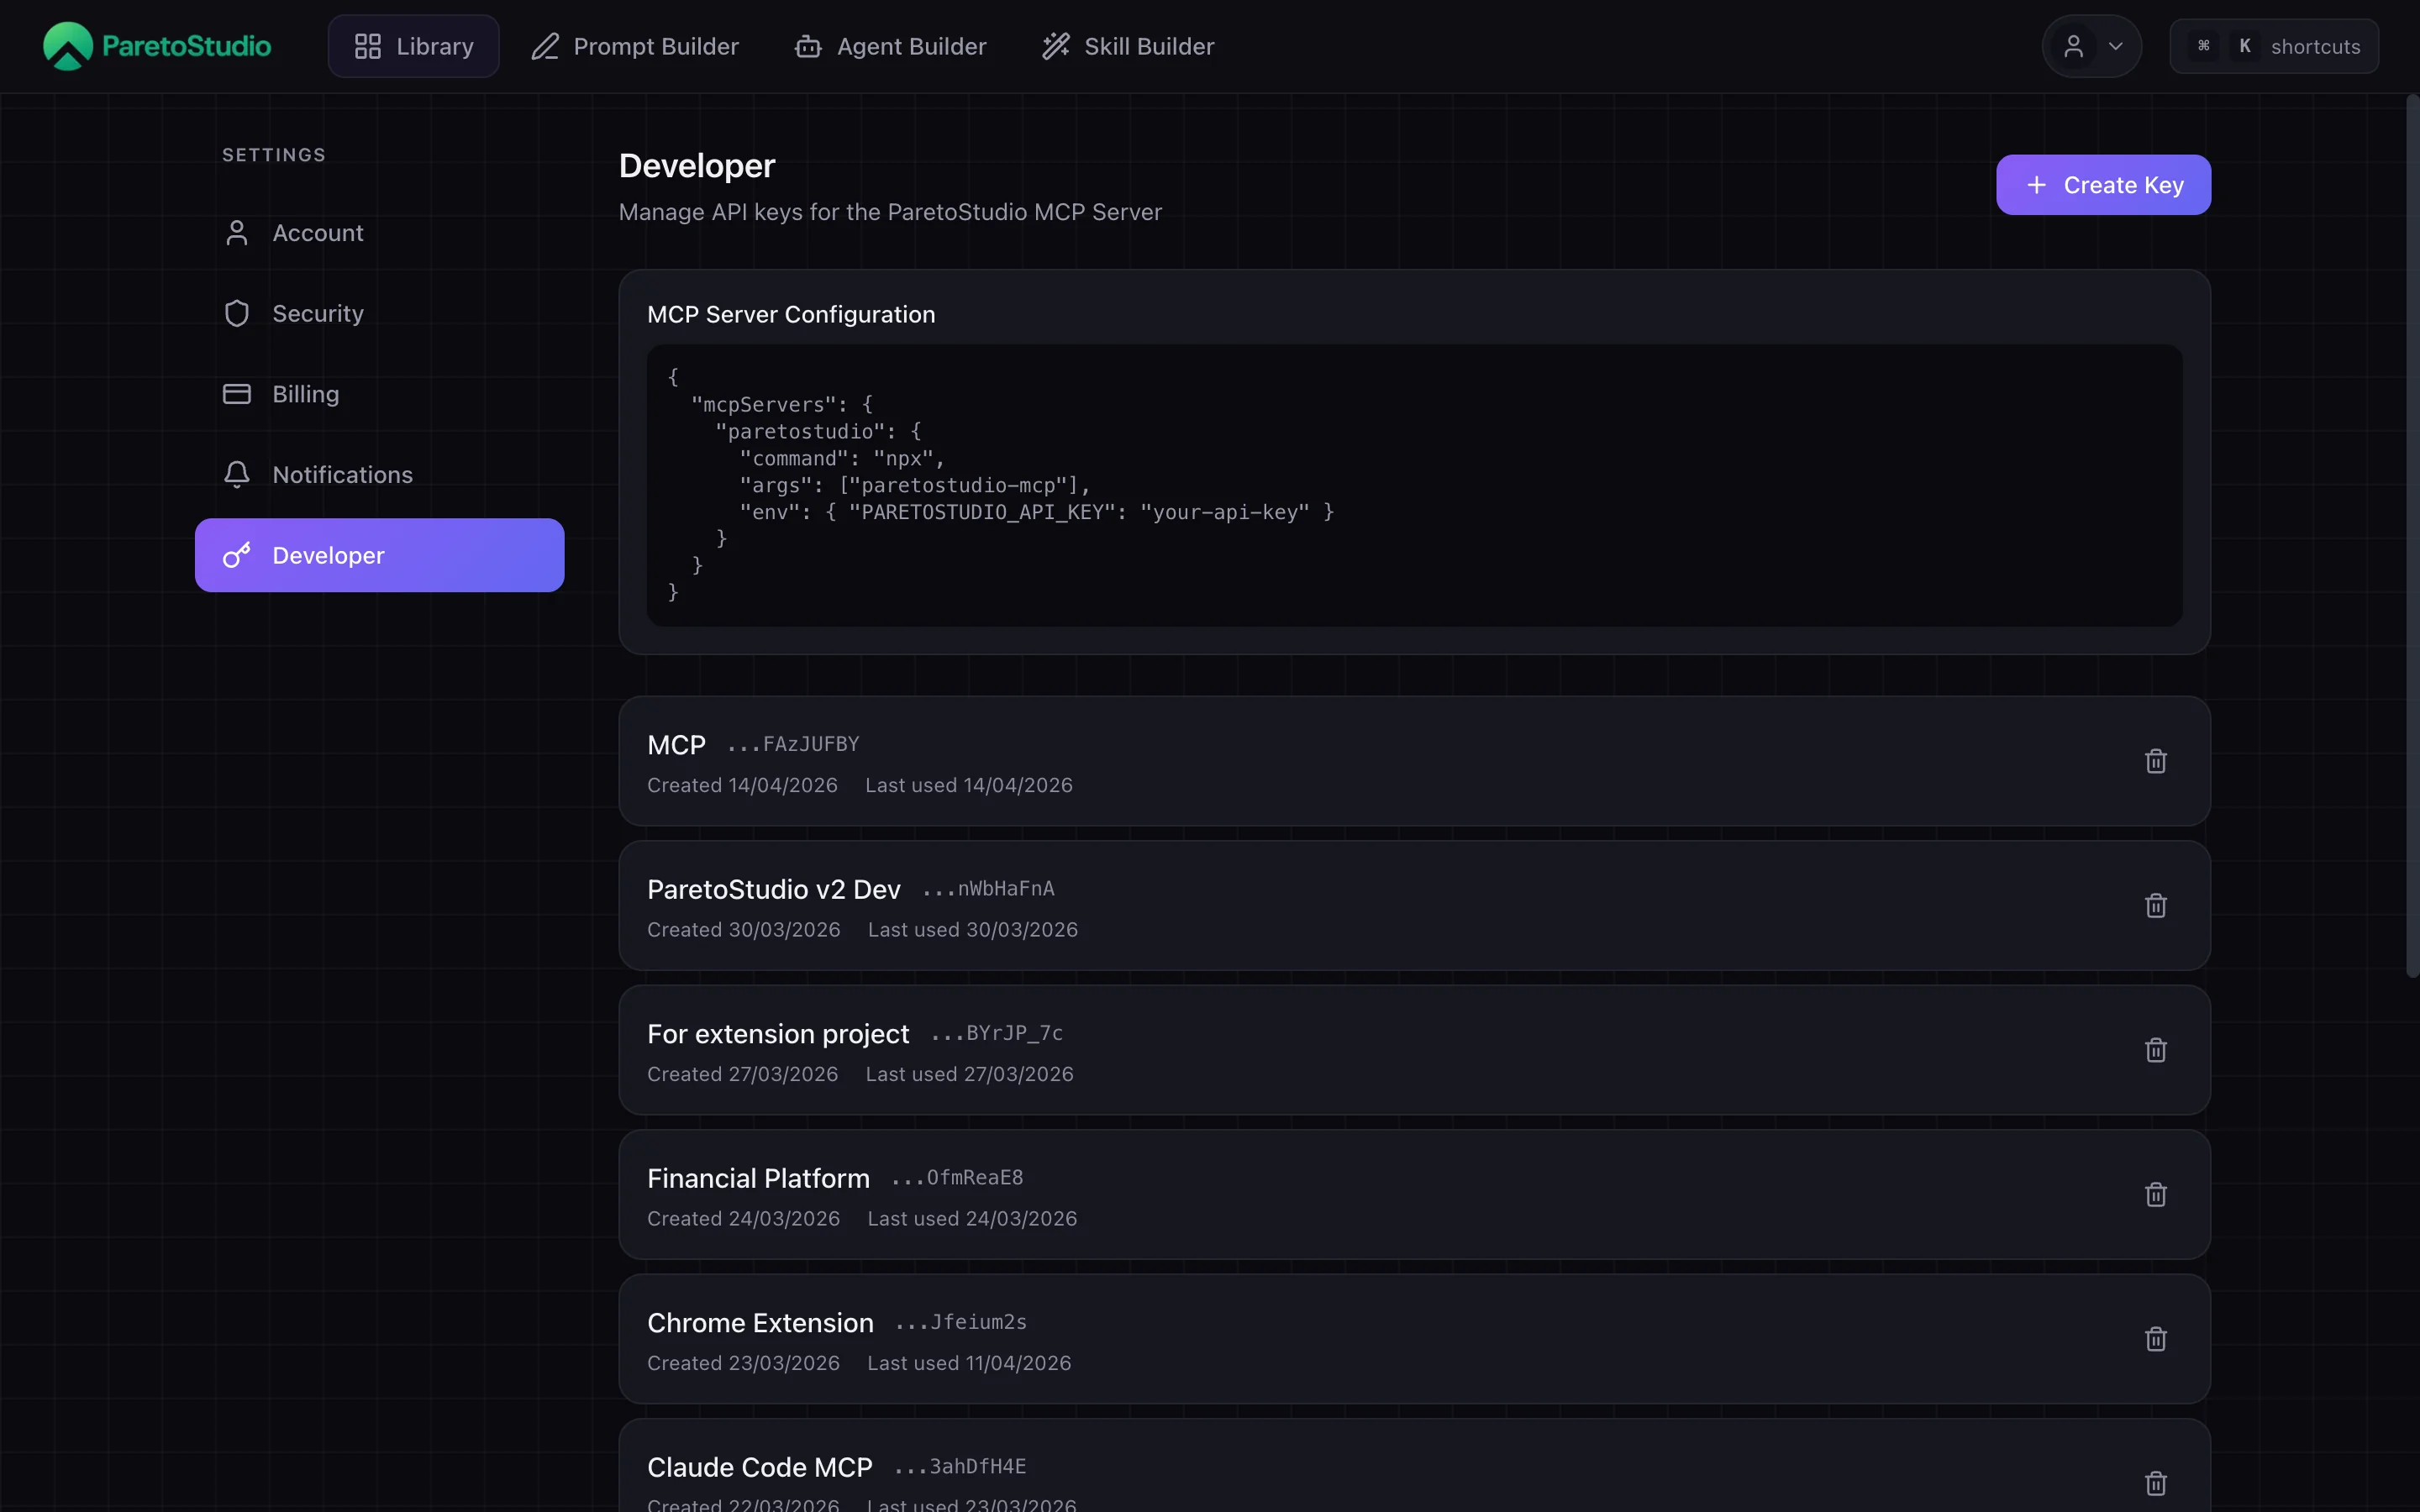Click key suffix ...FAzJUFBY
Screen dimensions: 2420x1512
coord(793,745)
